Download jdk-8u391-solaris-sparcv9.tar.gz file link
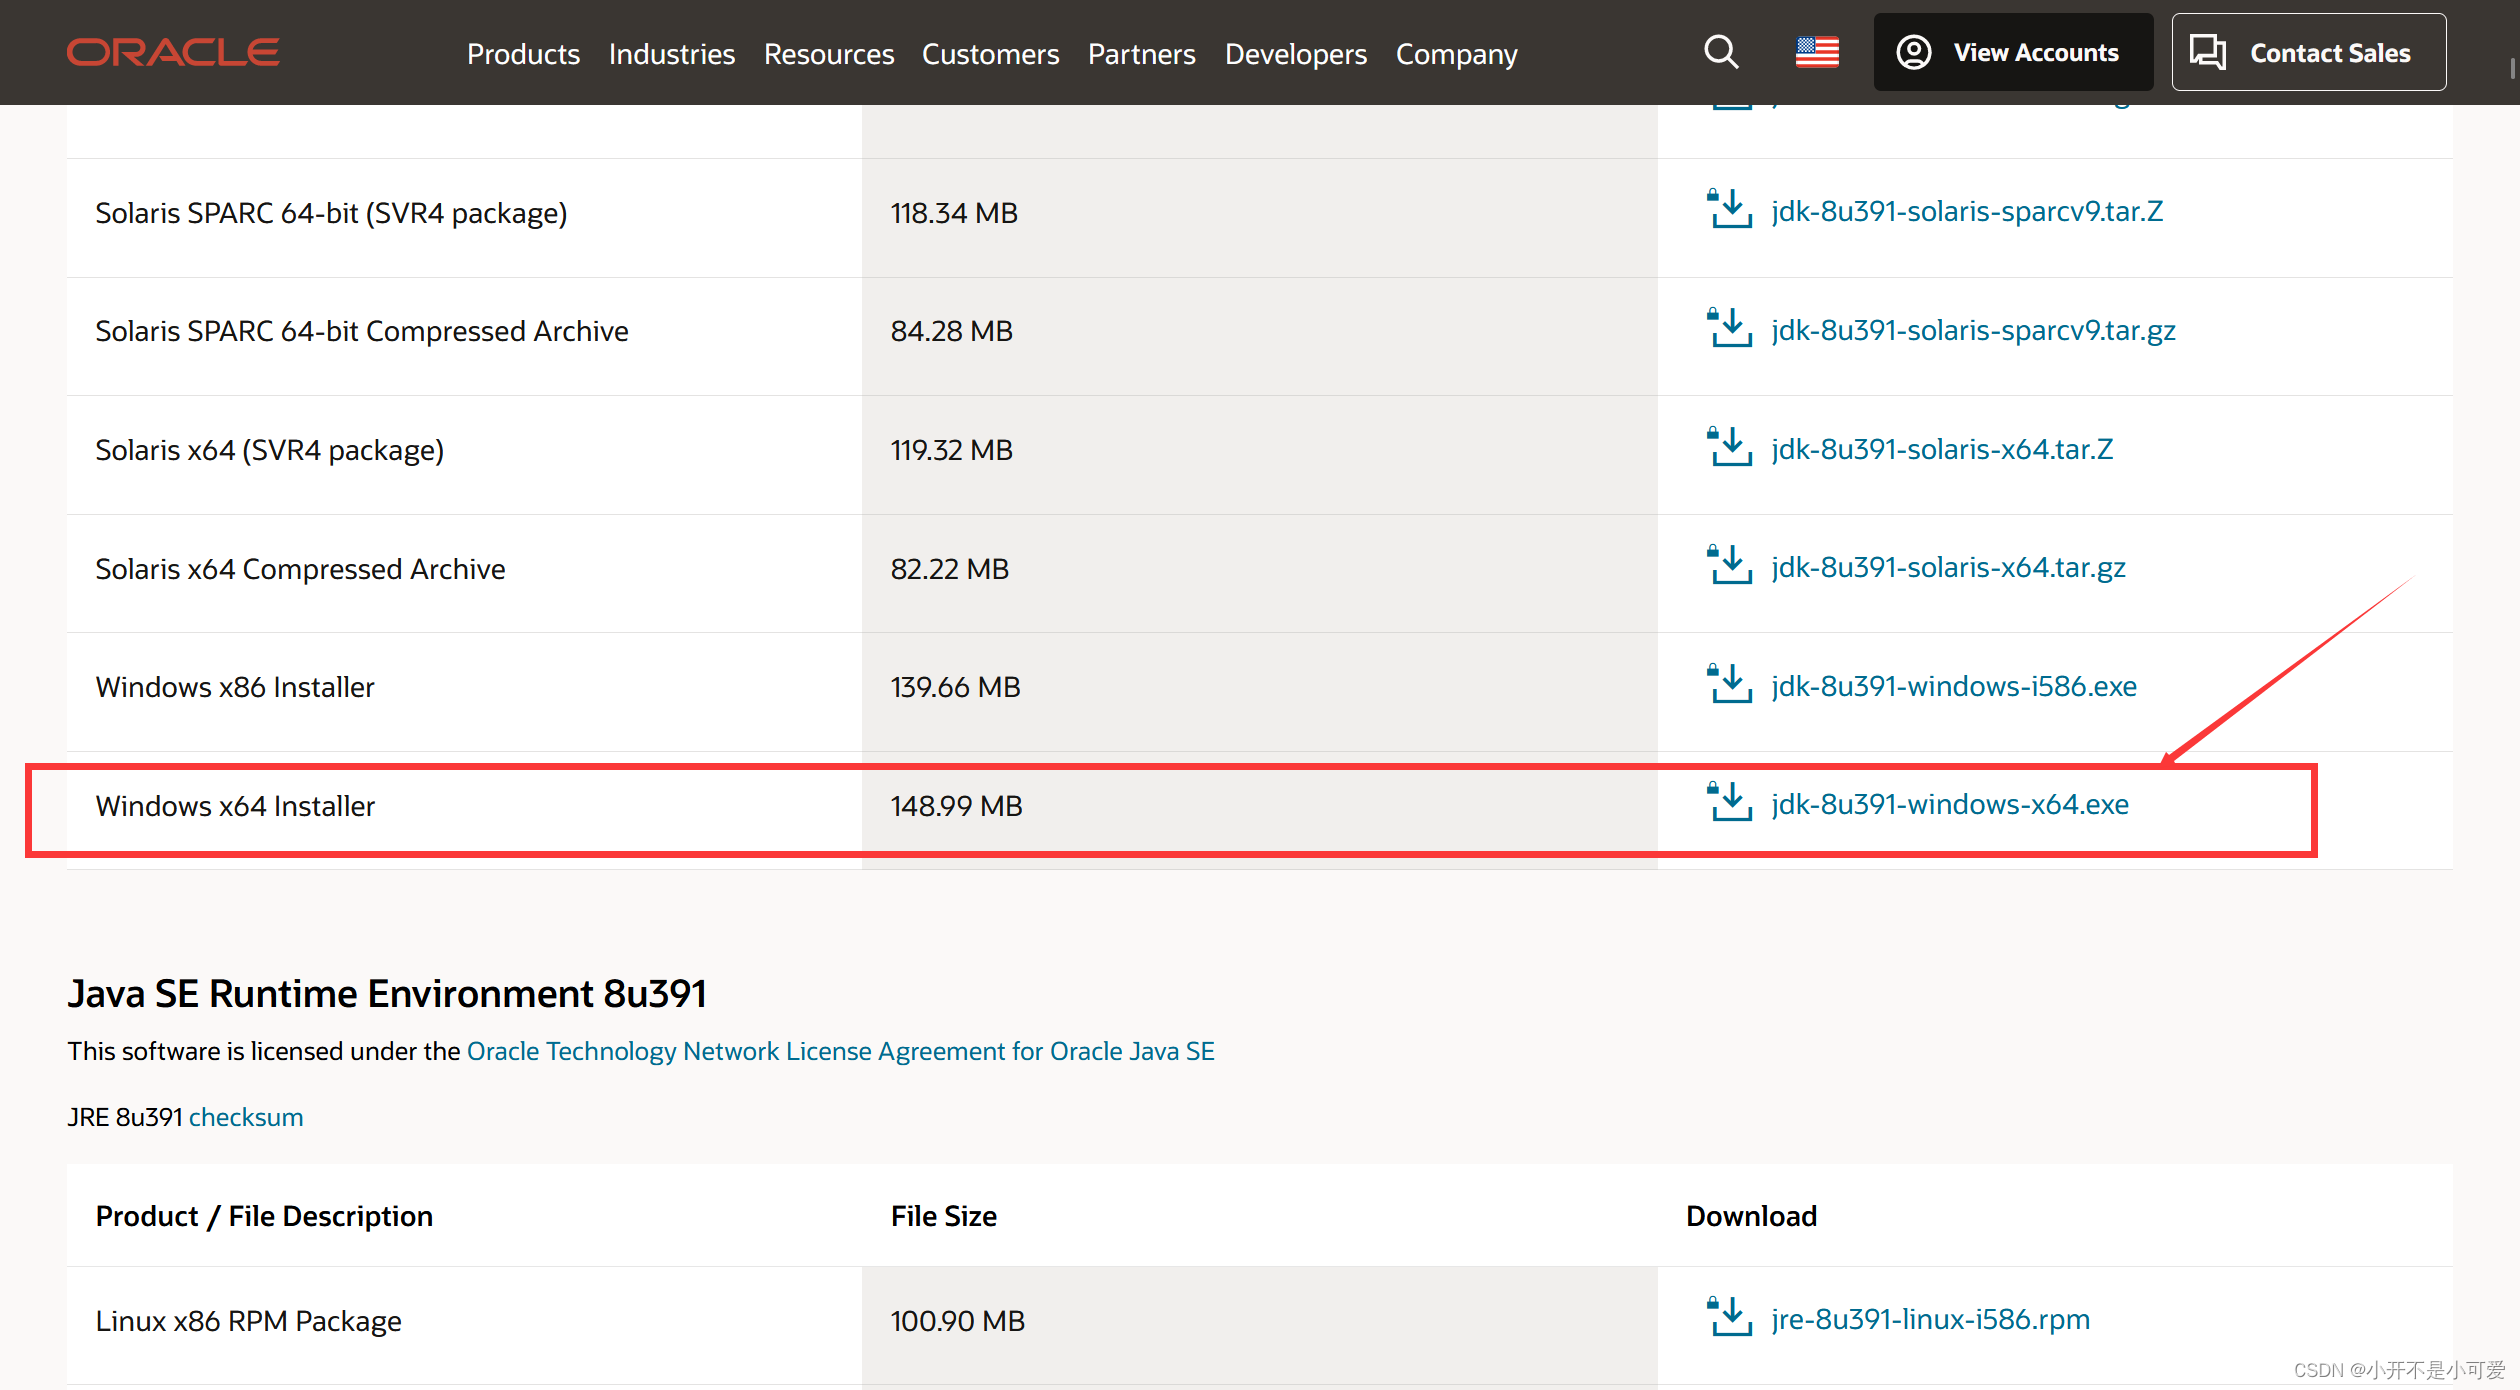Viewport: 2520px width, 1390px height. click(x=1972, y=330)
